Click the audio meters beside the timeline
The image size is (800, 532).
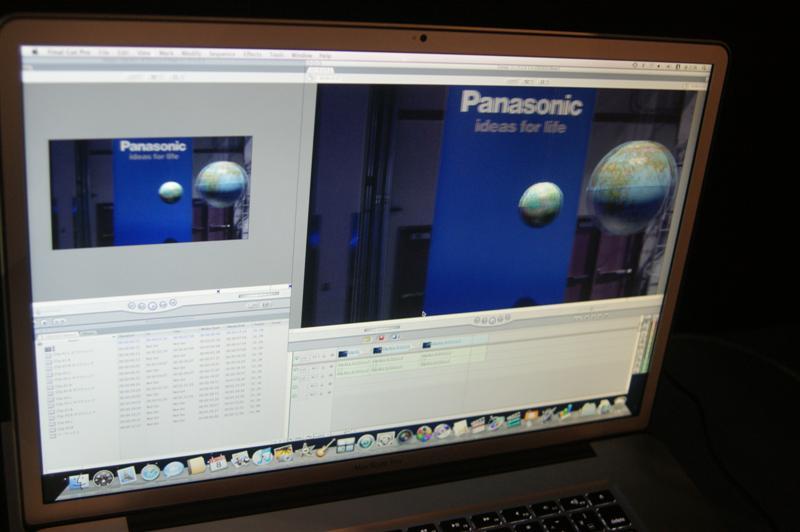tap(645, 344)
